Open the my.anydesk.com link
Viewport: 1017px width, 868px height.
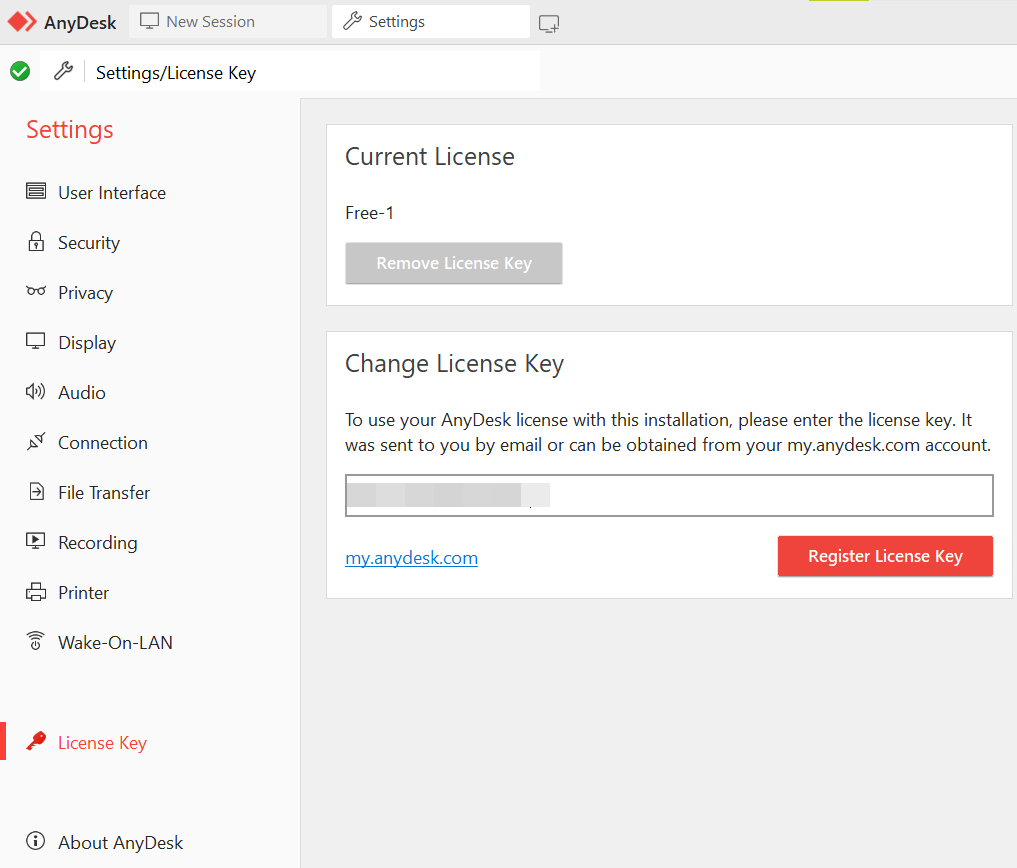point(411,558)
